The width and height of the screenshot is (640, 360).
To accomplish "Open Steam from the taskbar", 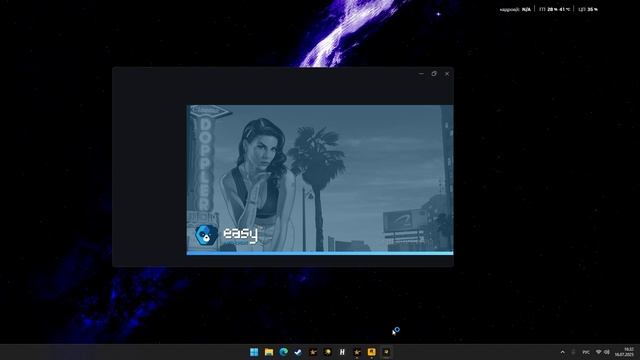I will point(298,352).
